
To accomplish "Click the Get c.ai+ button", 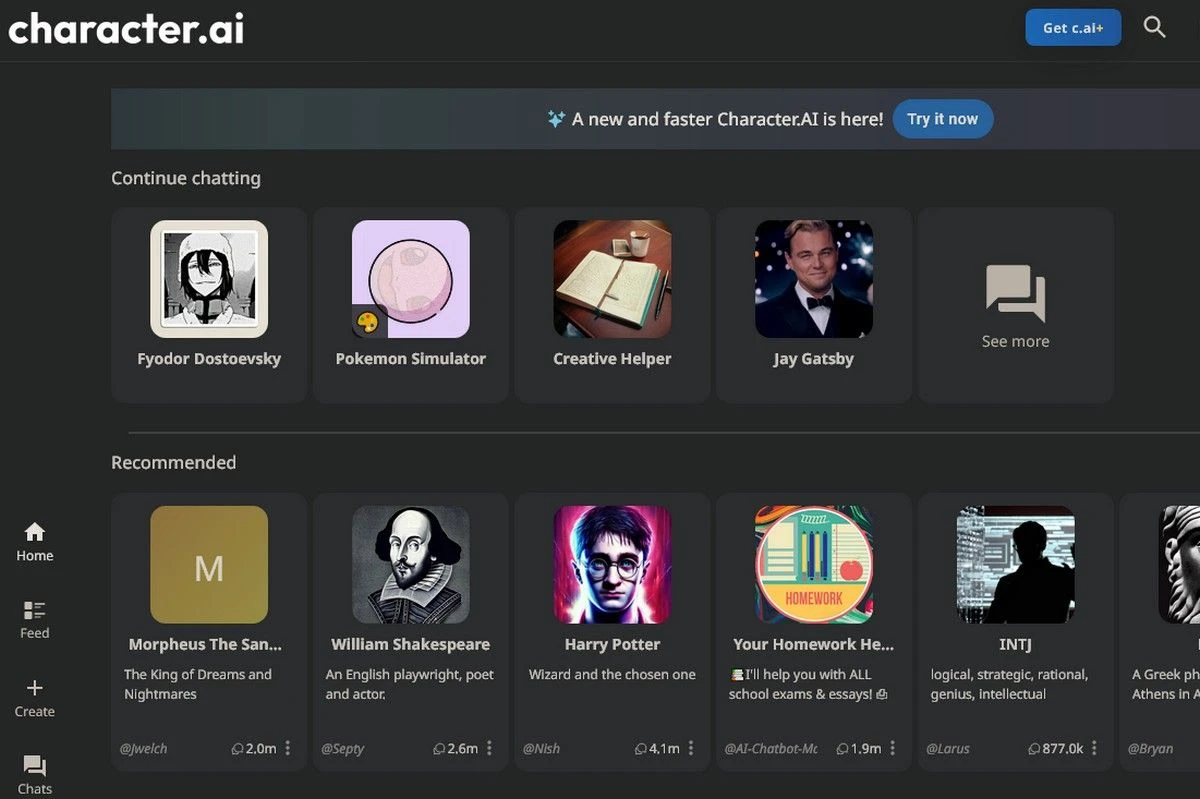I will point(1073,28).
